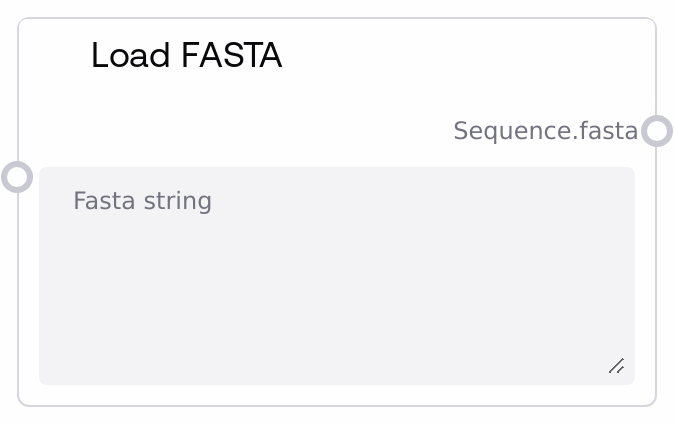The width and height of the screenshot is (674, 424).
Task: Click the "Fasta string" placeholder text
Action: click(x=142, y=201)
